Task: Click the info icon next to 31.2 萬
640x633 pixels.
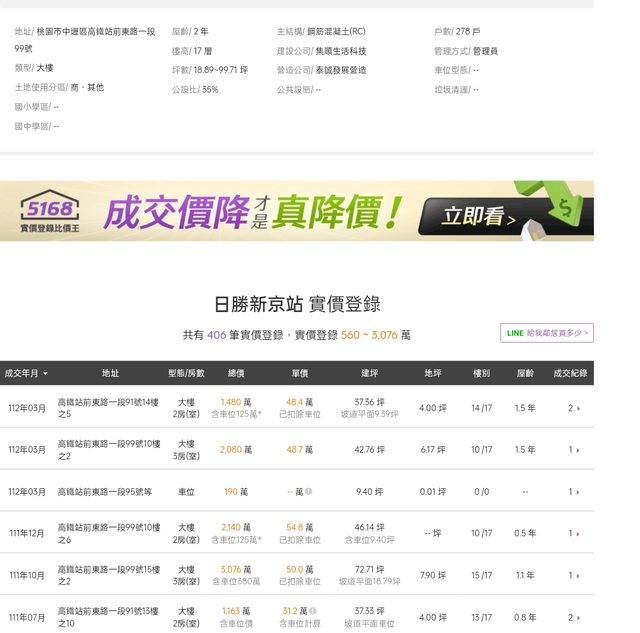Action: pyautogui.click(x=313, y=611)
